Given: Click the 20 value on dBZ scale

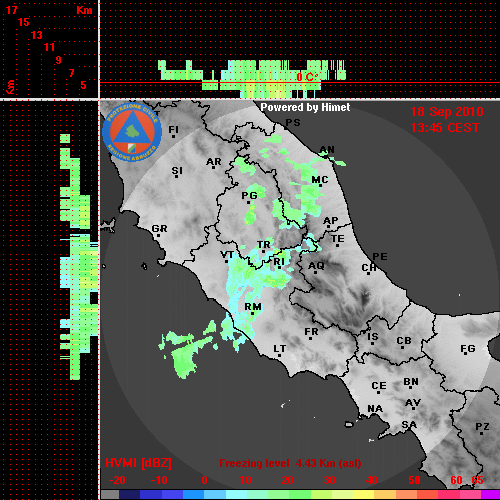Looking at the screenshot, I should click(287, 480).
